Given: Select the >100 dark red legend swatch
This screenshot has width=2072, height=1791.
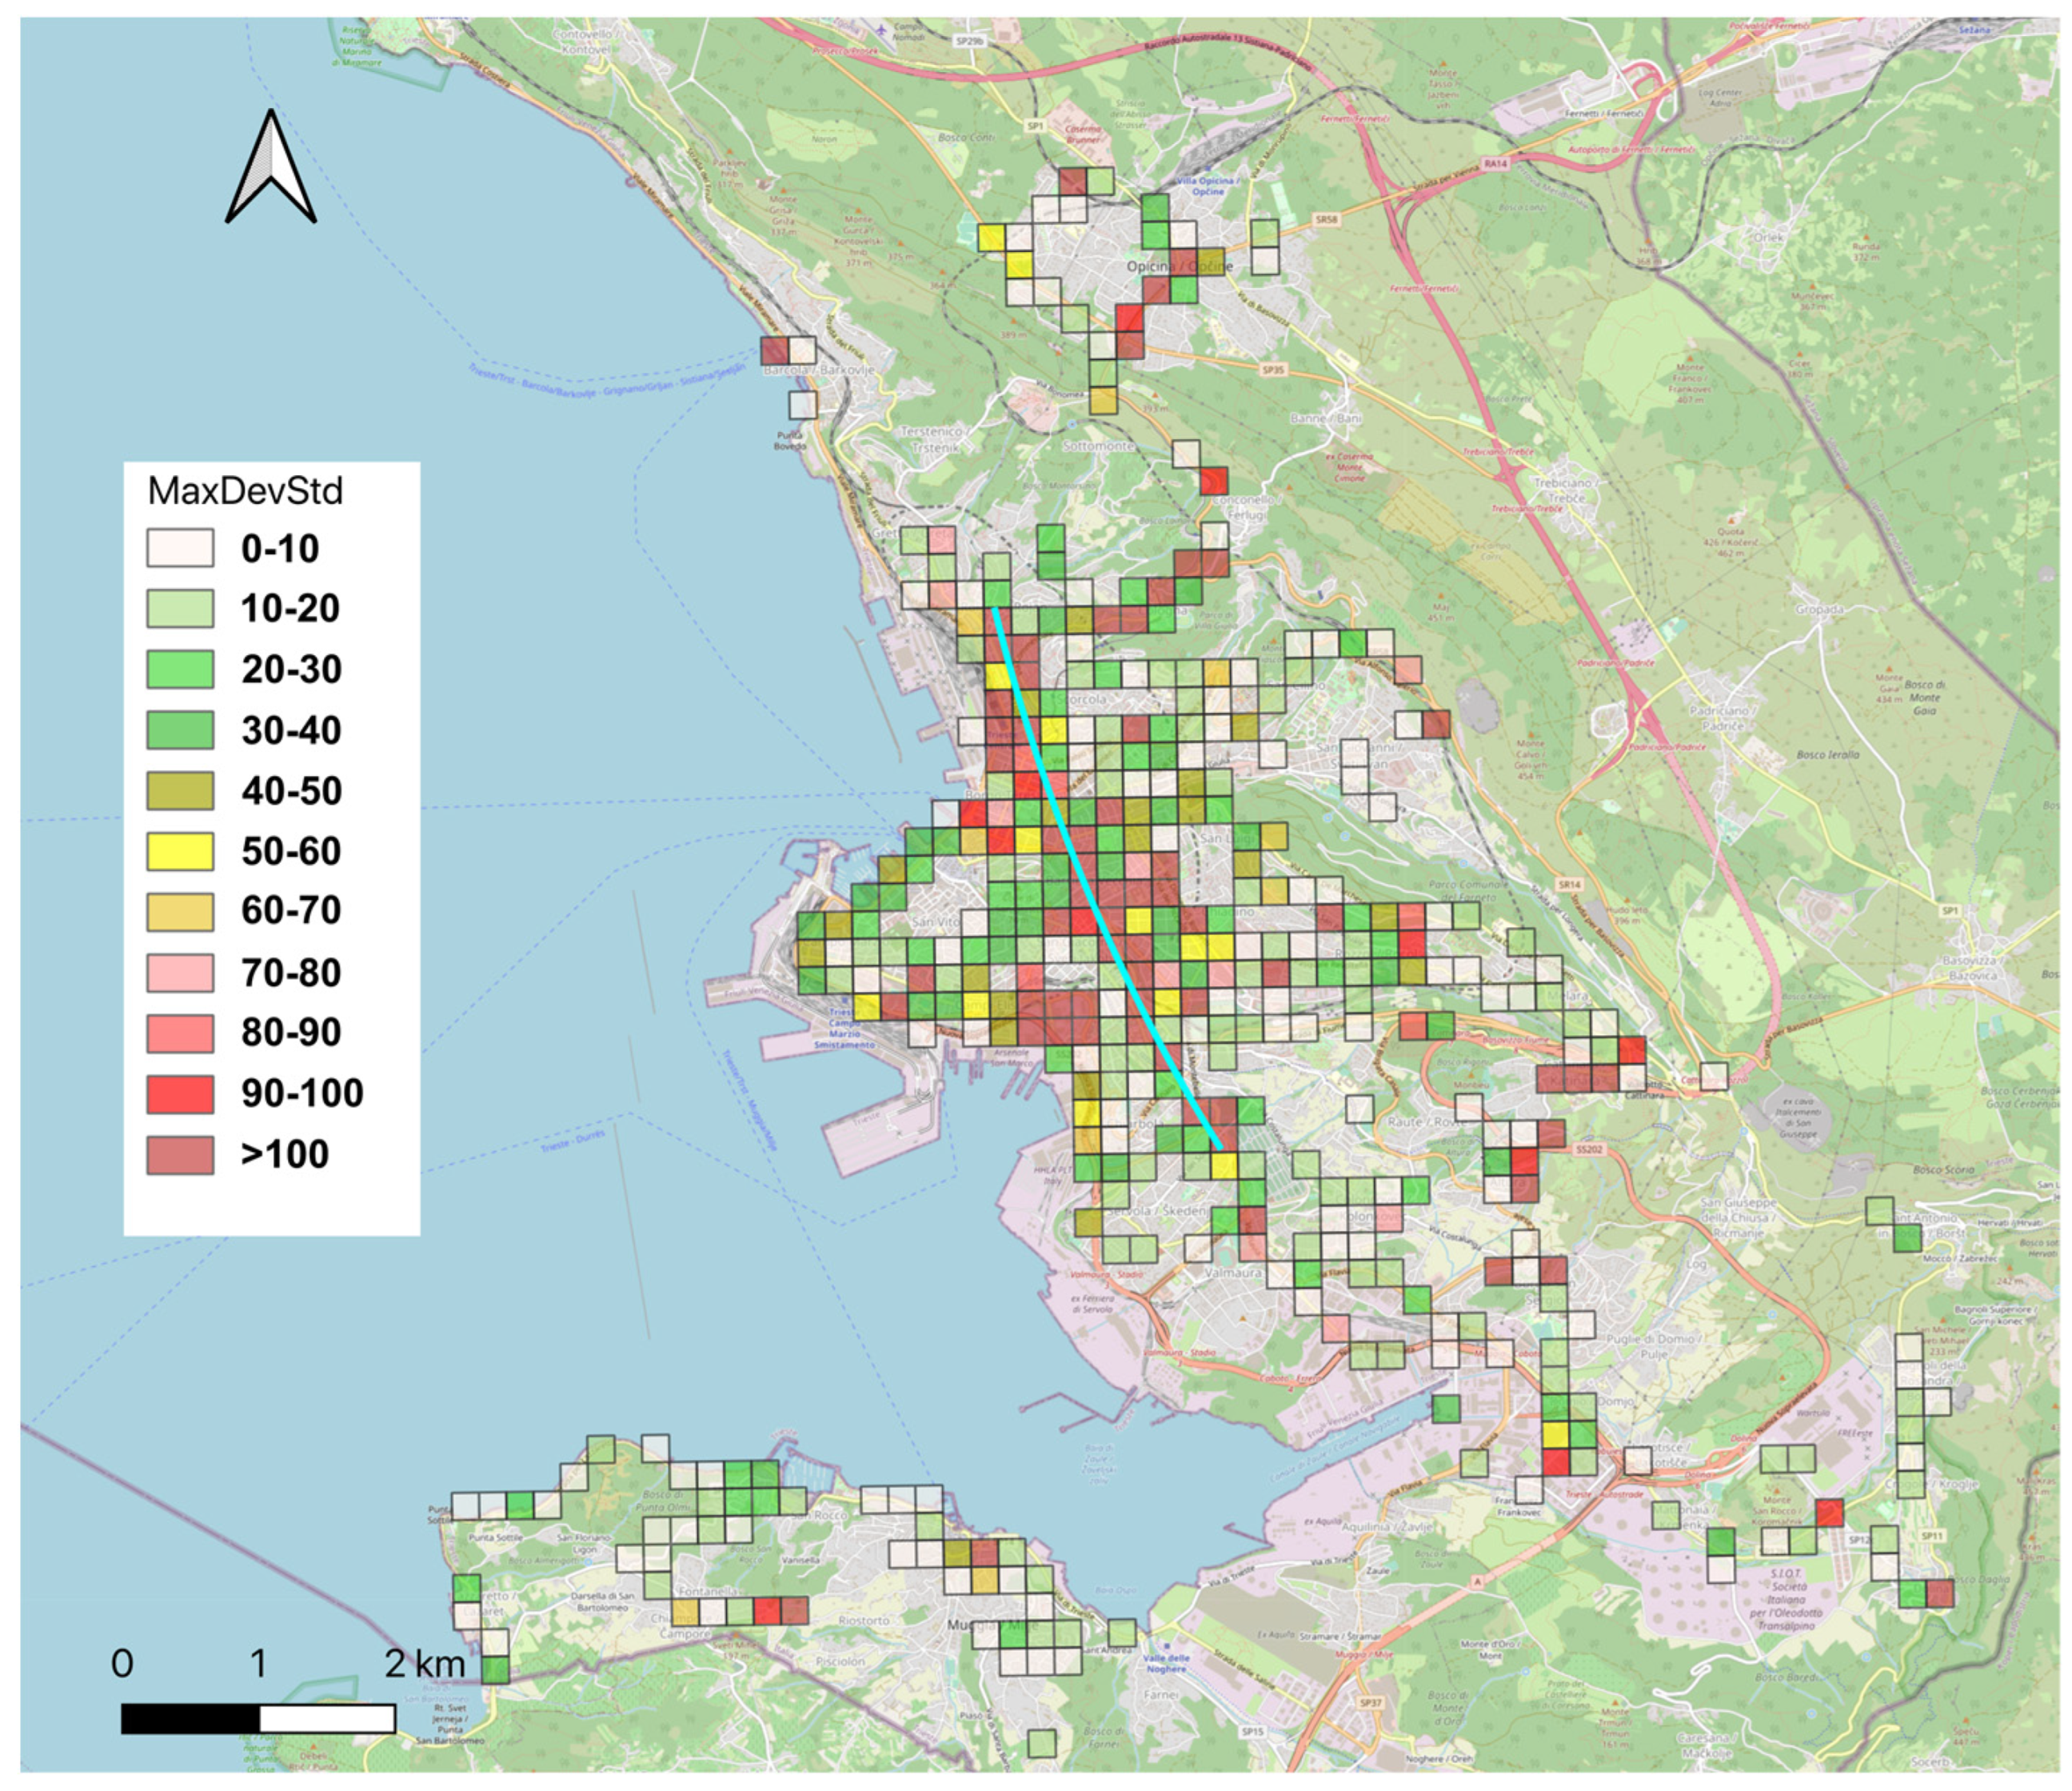Looking at the screenshot, I should click(180, 1154).
